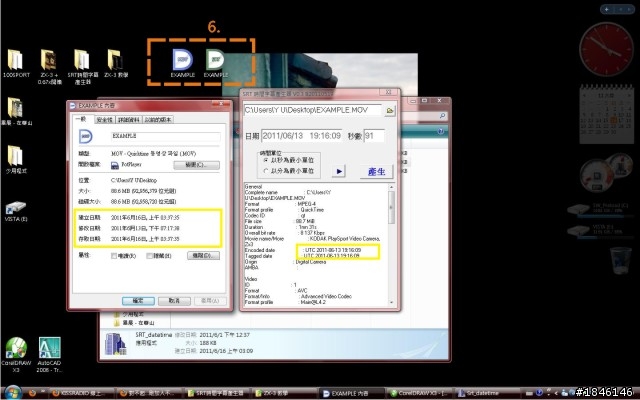Click the clock gadget in the sidebar

606,49
